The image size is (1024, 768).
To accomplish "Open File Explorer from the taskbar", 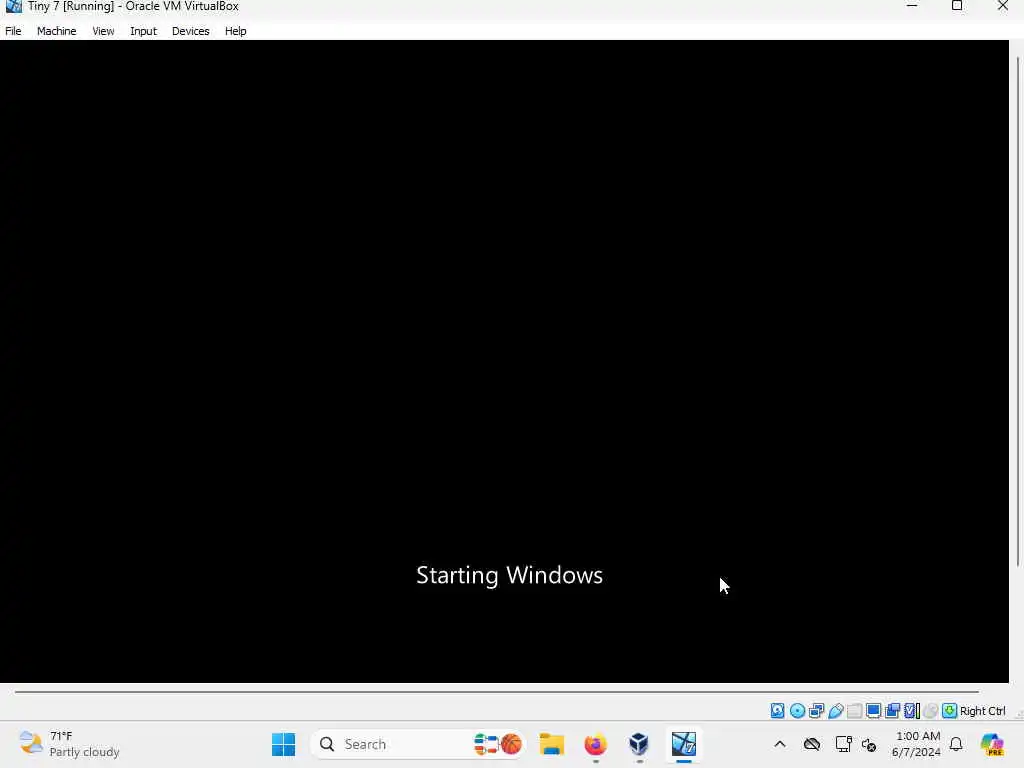I will click(552, 744).
